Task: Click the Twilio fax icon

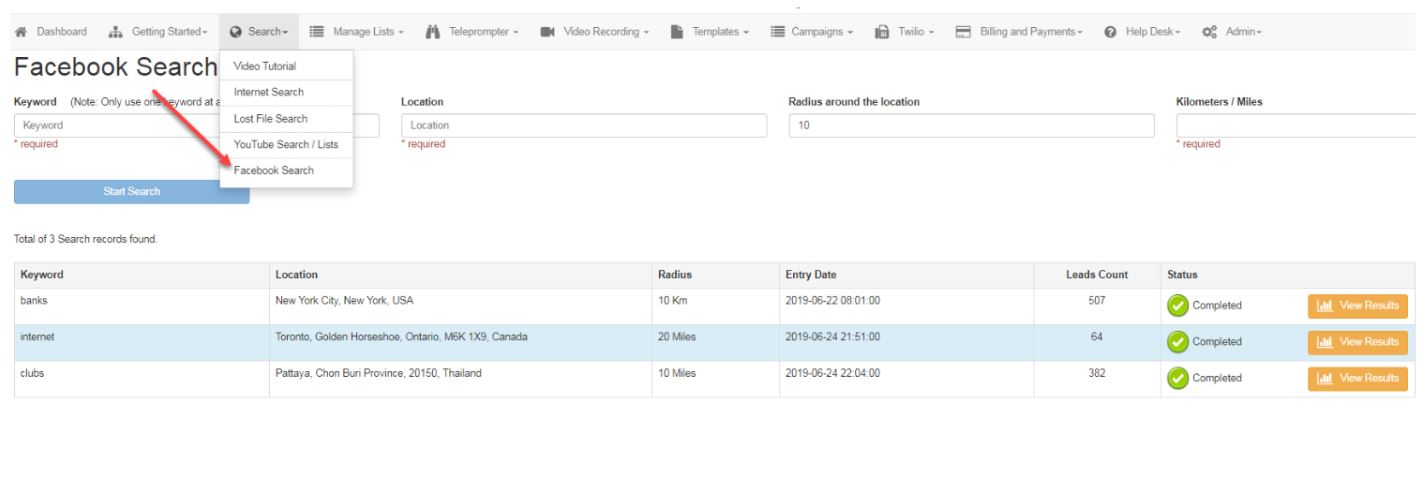Action: point(882,32)
